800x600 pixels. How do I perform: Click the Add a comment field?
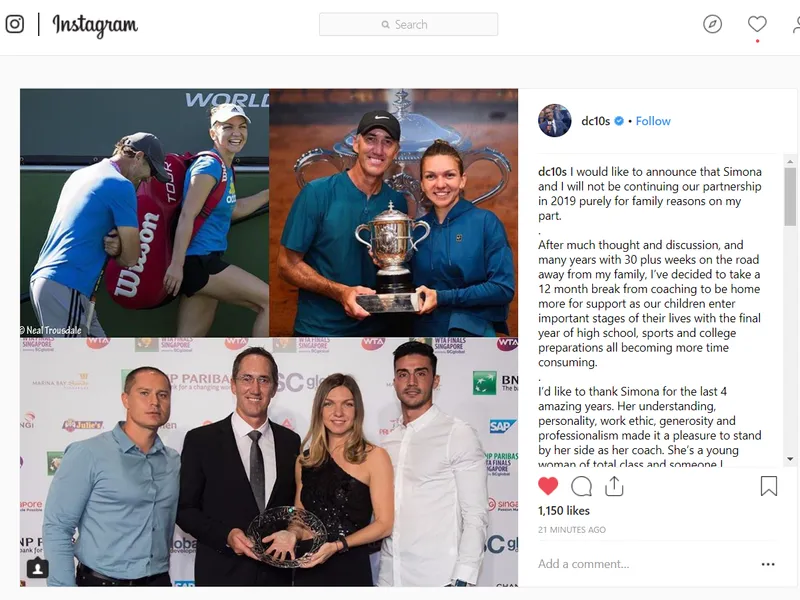pyautogui.click(x=643, y=564)
